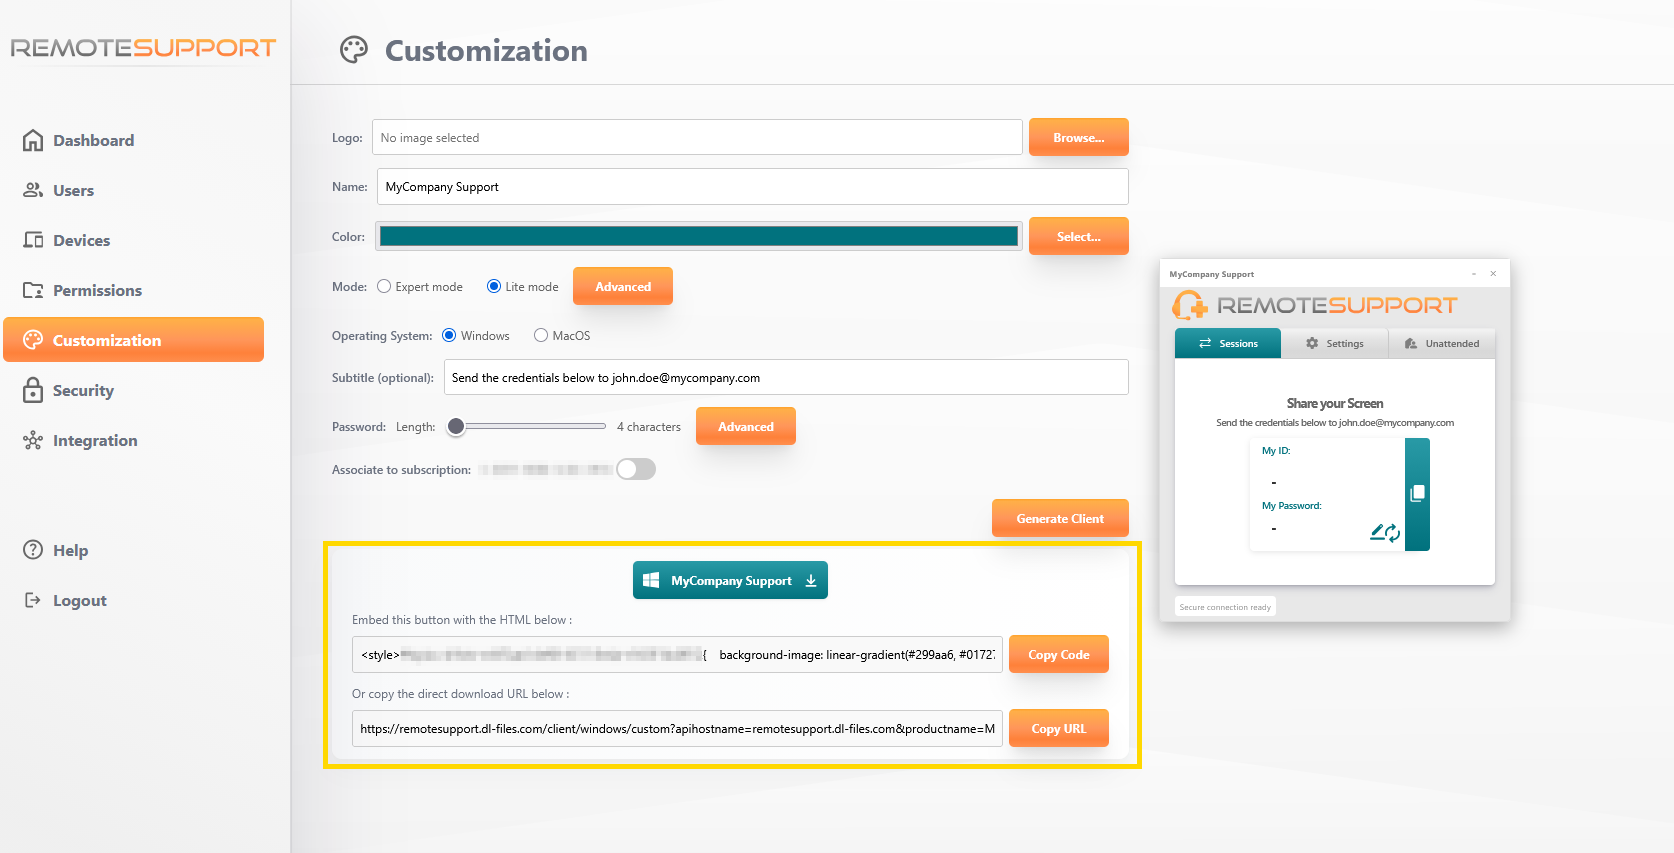Toggle the Associate to subscription switch
This screenshot has width=1674, height=853.
(636, 469)
